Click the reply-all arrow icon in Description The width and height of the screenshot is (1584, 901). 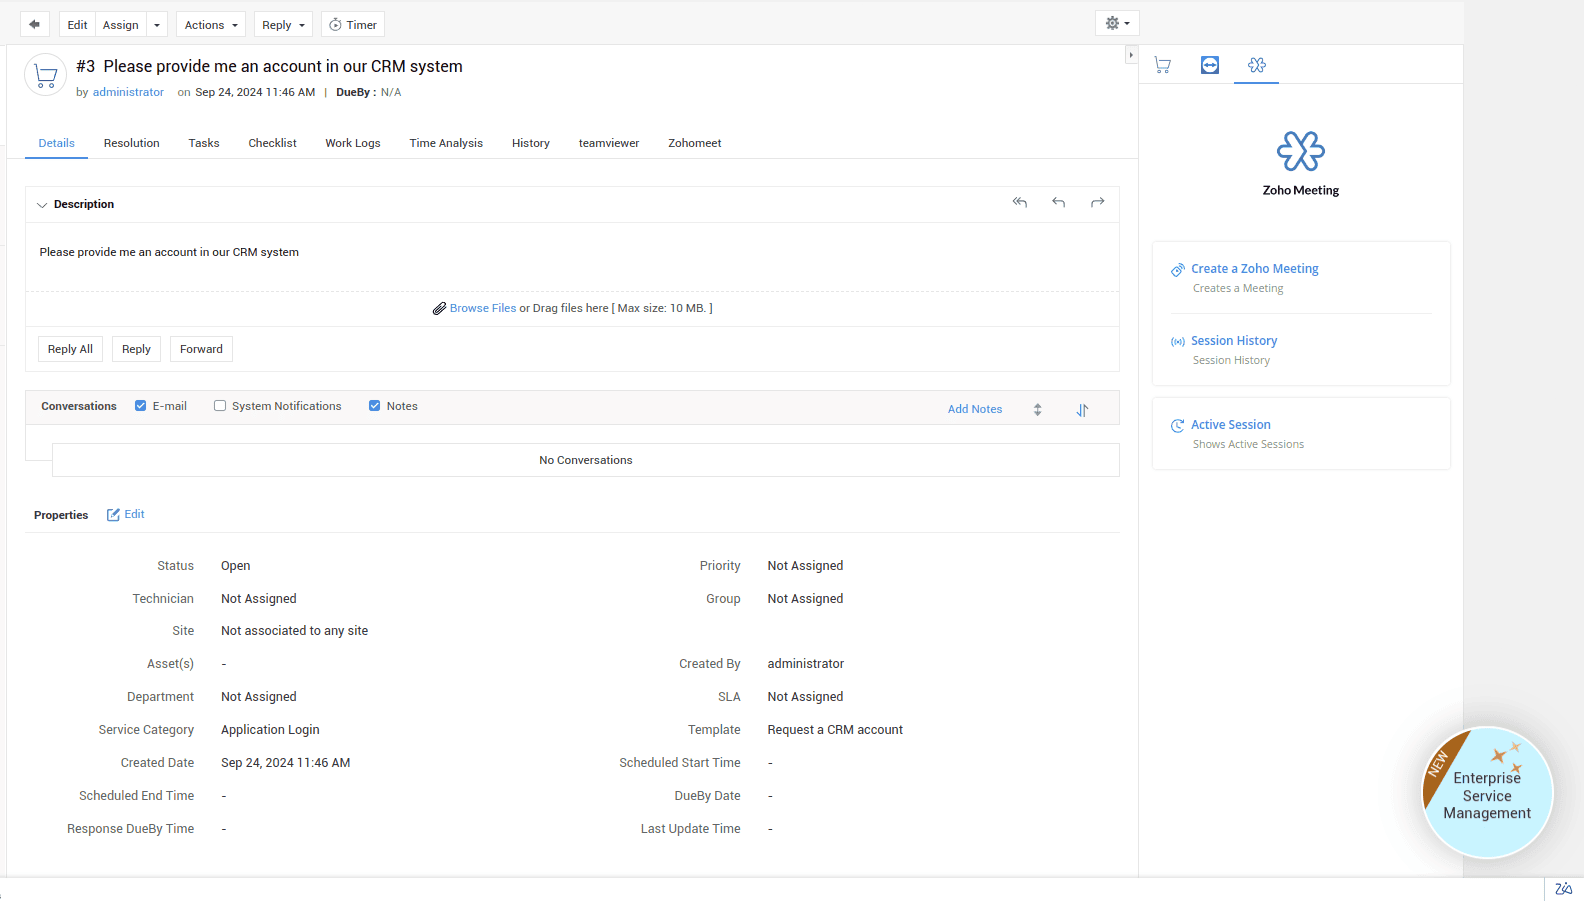click(1019, 203)
